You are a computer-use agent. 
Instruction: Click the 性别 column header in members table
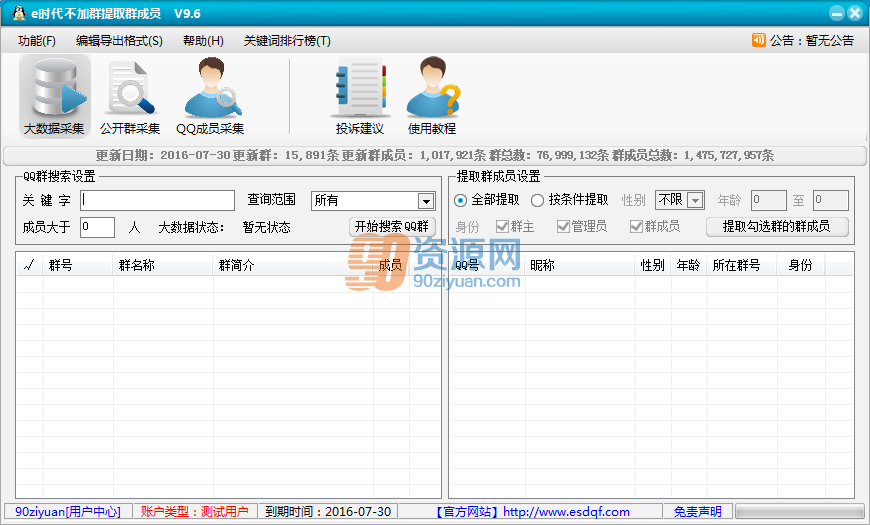[x=653, y=265]
